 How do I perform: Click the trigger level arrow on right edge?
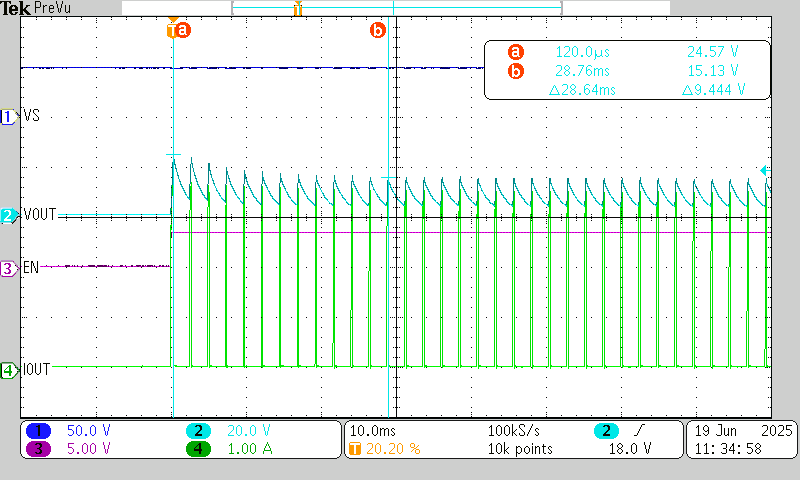tap(765, 171)
